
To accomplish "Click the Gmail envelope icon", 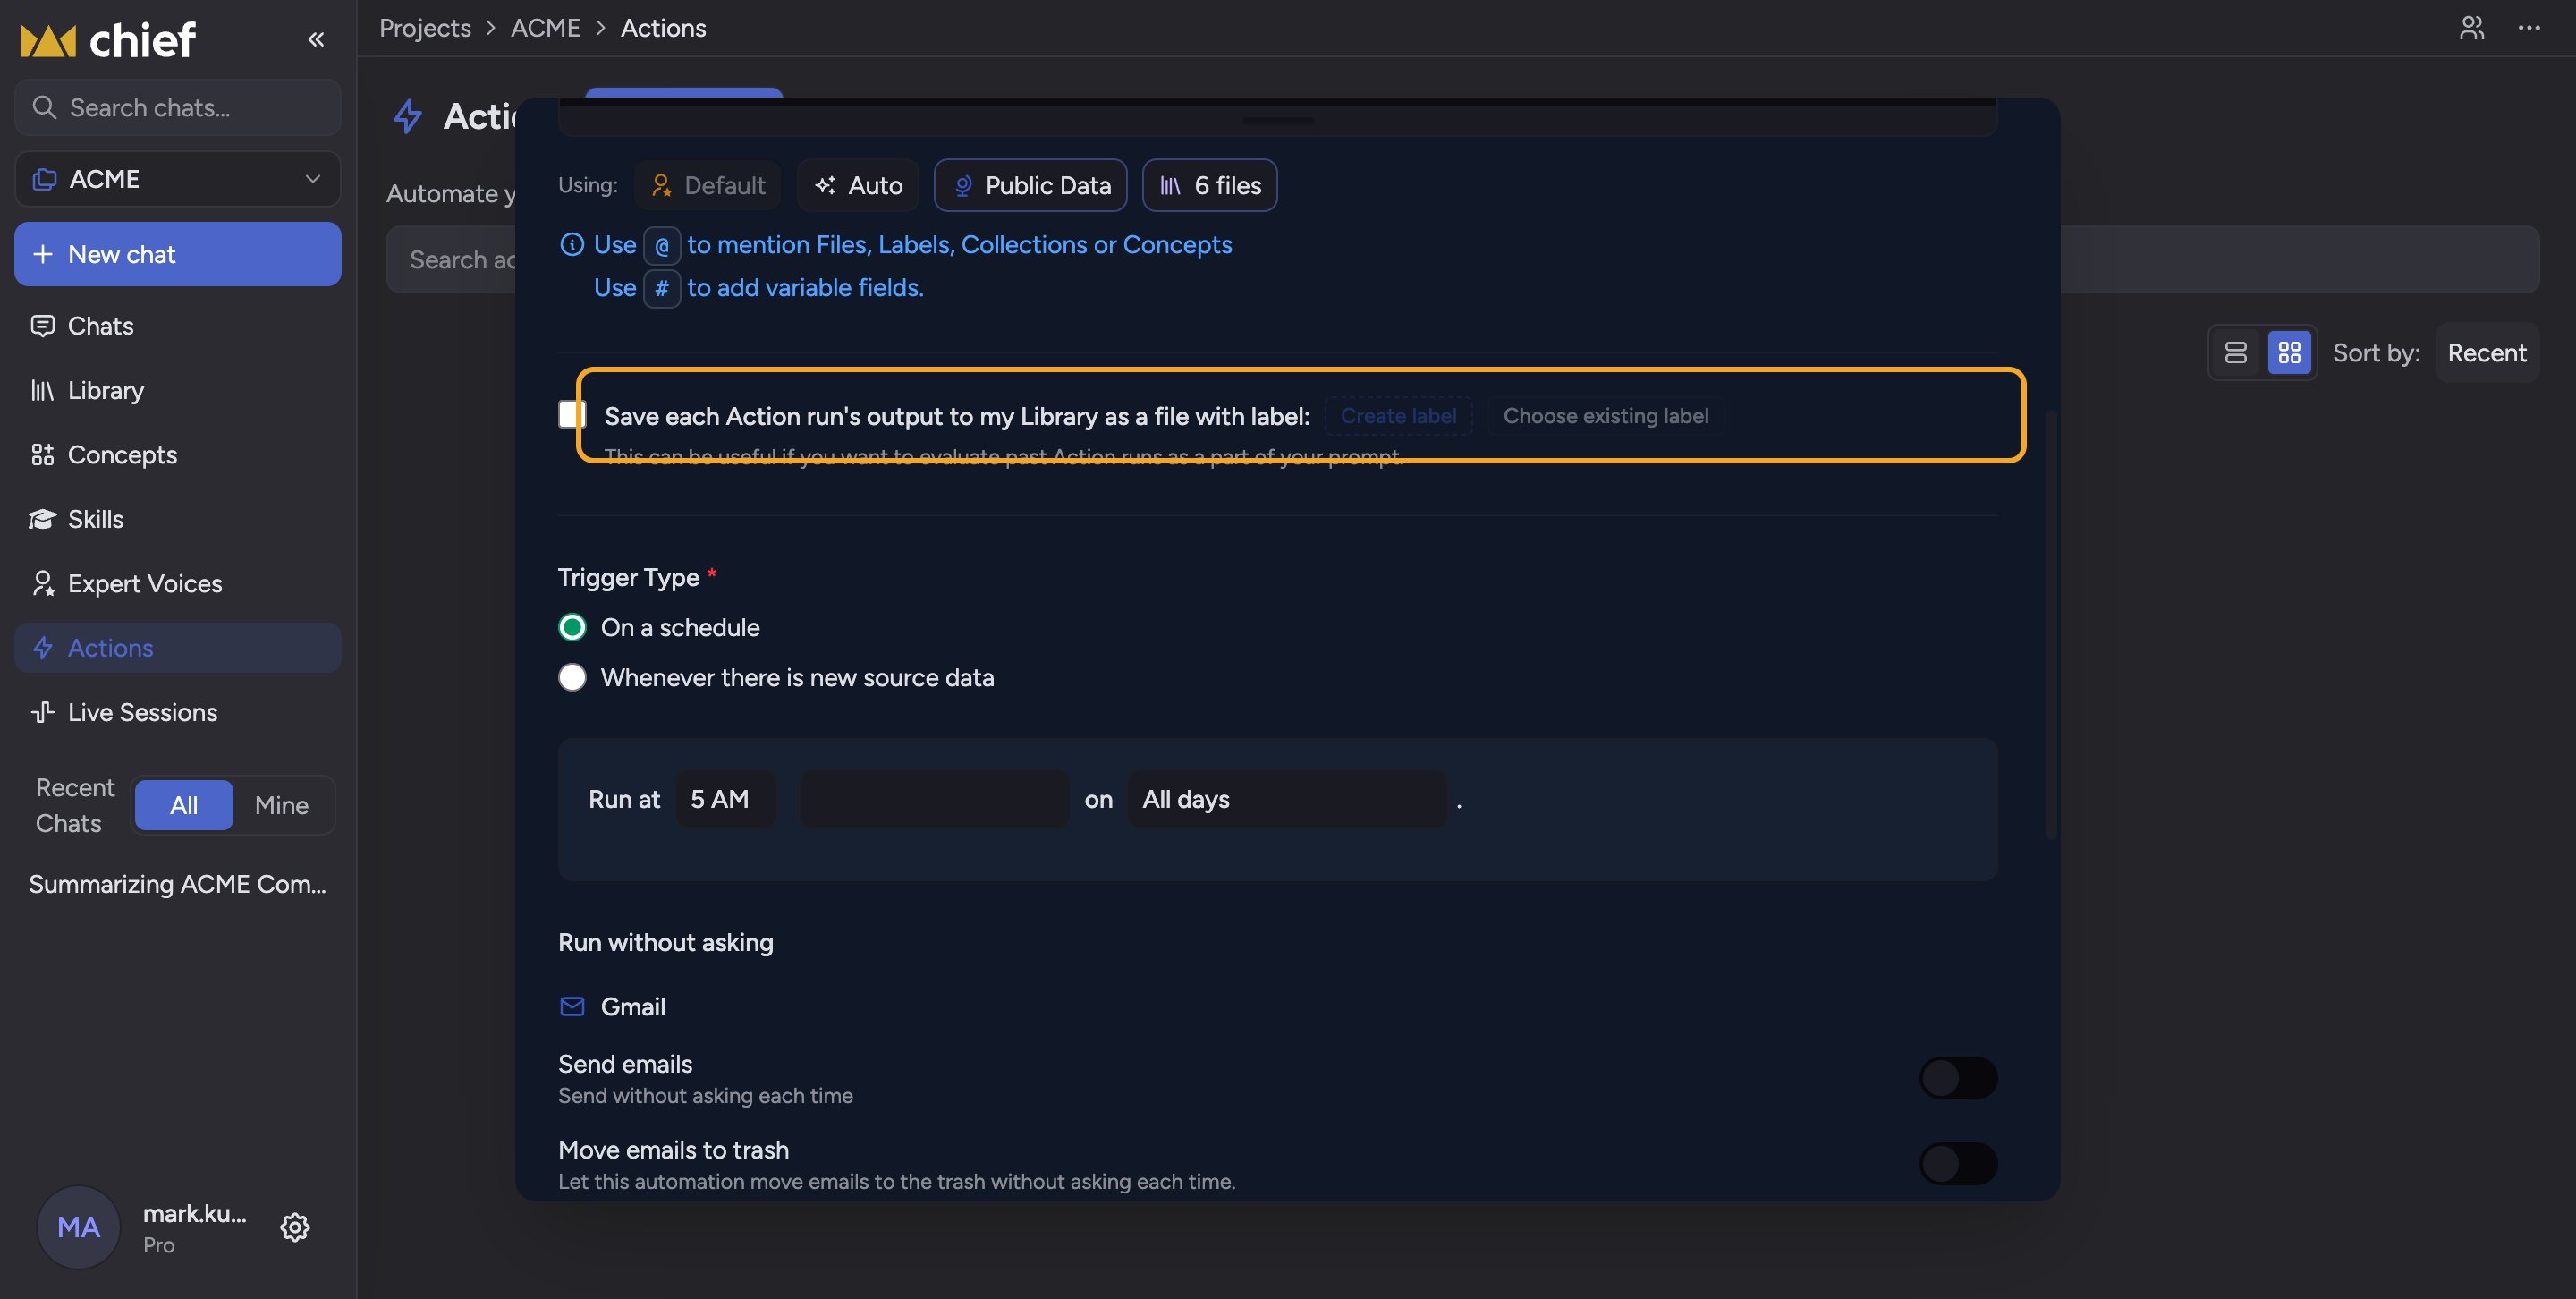I will pos(572,1006).
